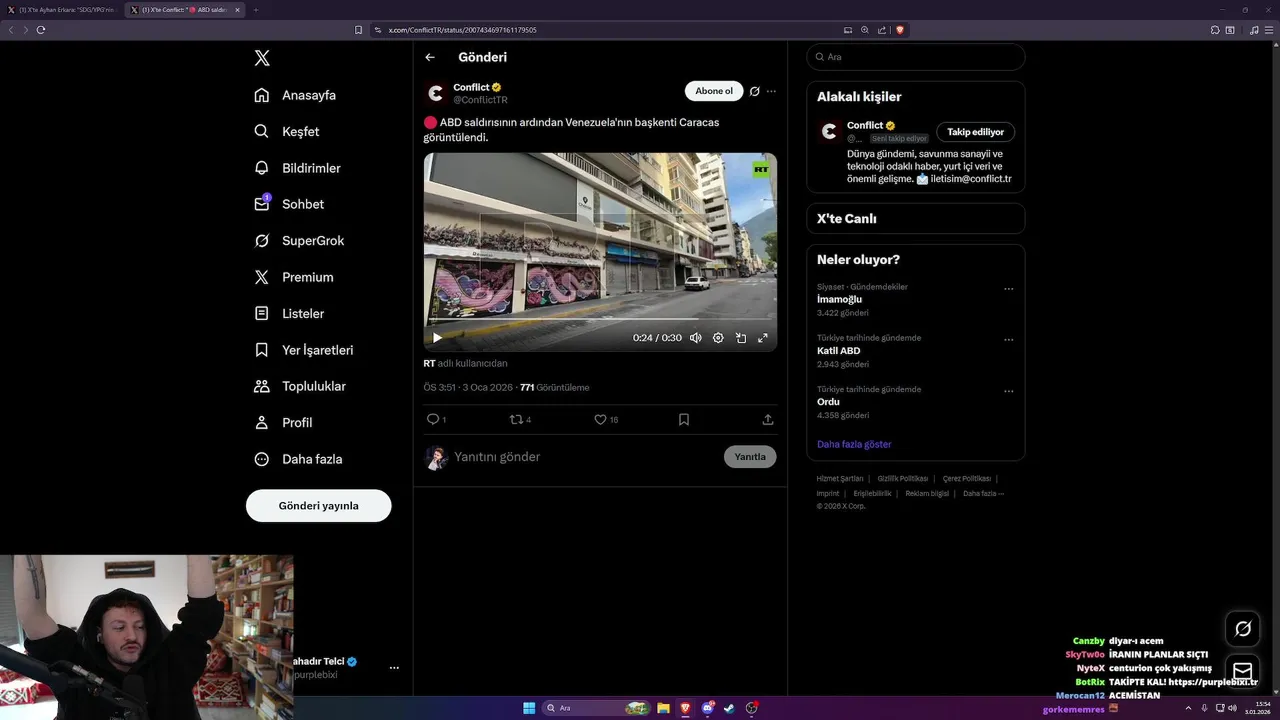
Task: Open floating messages envelope button
Action: click(x=1243, y=670)
